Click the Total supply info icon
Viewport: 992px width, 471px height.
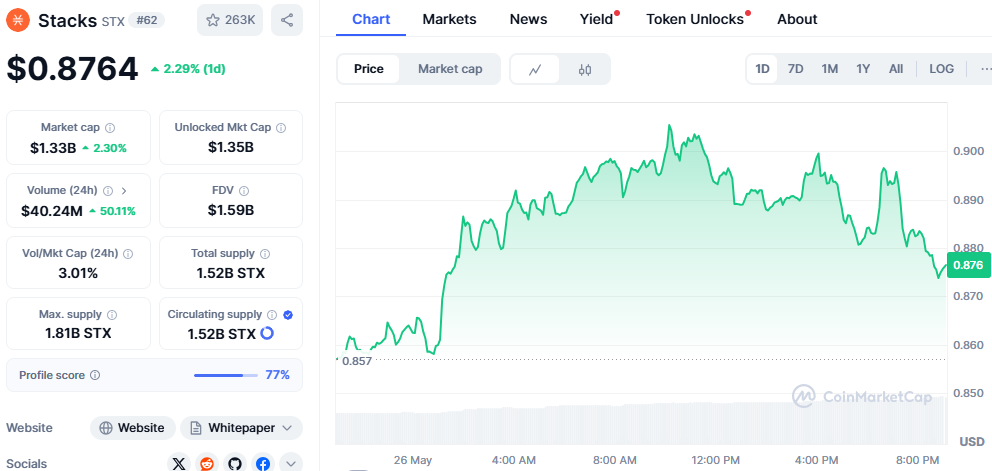(265, 254)
